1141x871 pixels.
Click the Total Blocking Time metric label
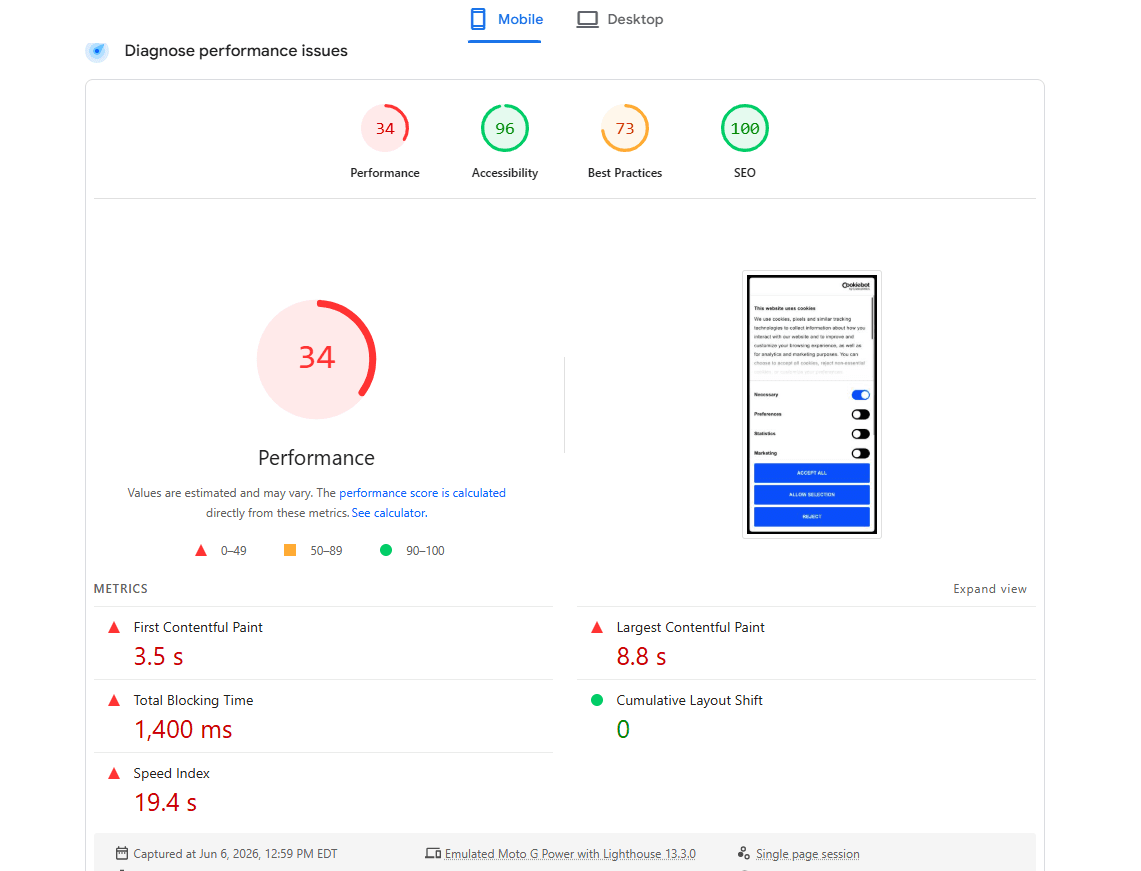point(194,700)
